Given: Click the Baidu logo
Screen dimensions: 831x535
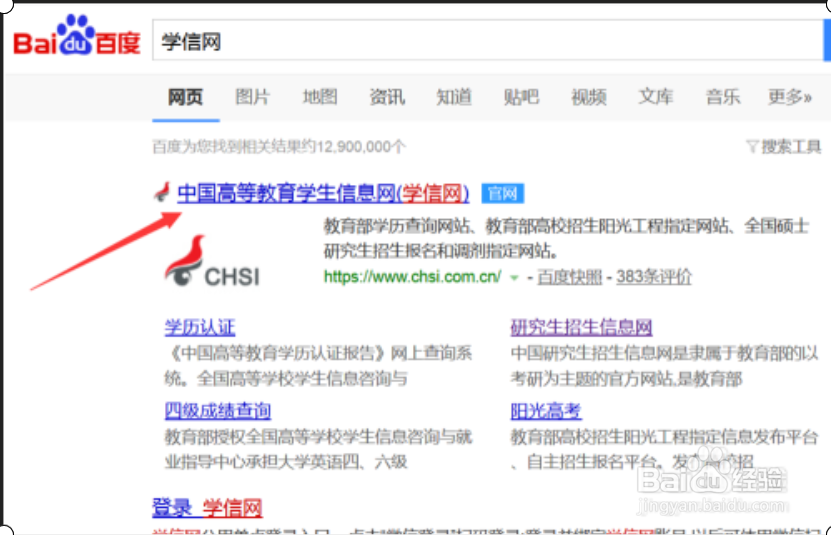Looking at the screenshot, I should [77, 36].
